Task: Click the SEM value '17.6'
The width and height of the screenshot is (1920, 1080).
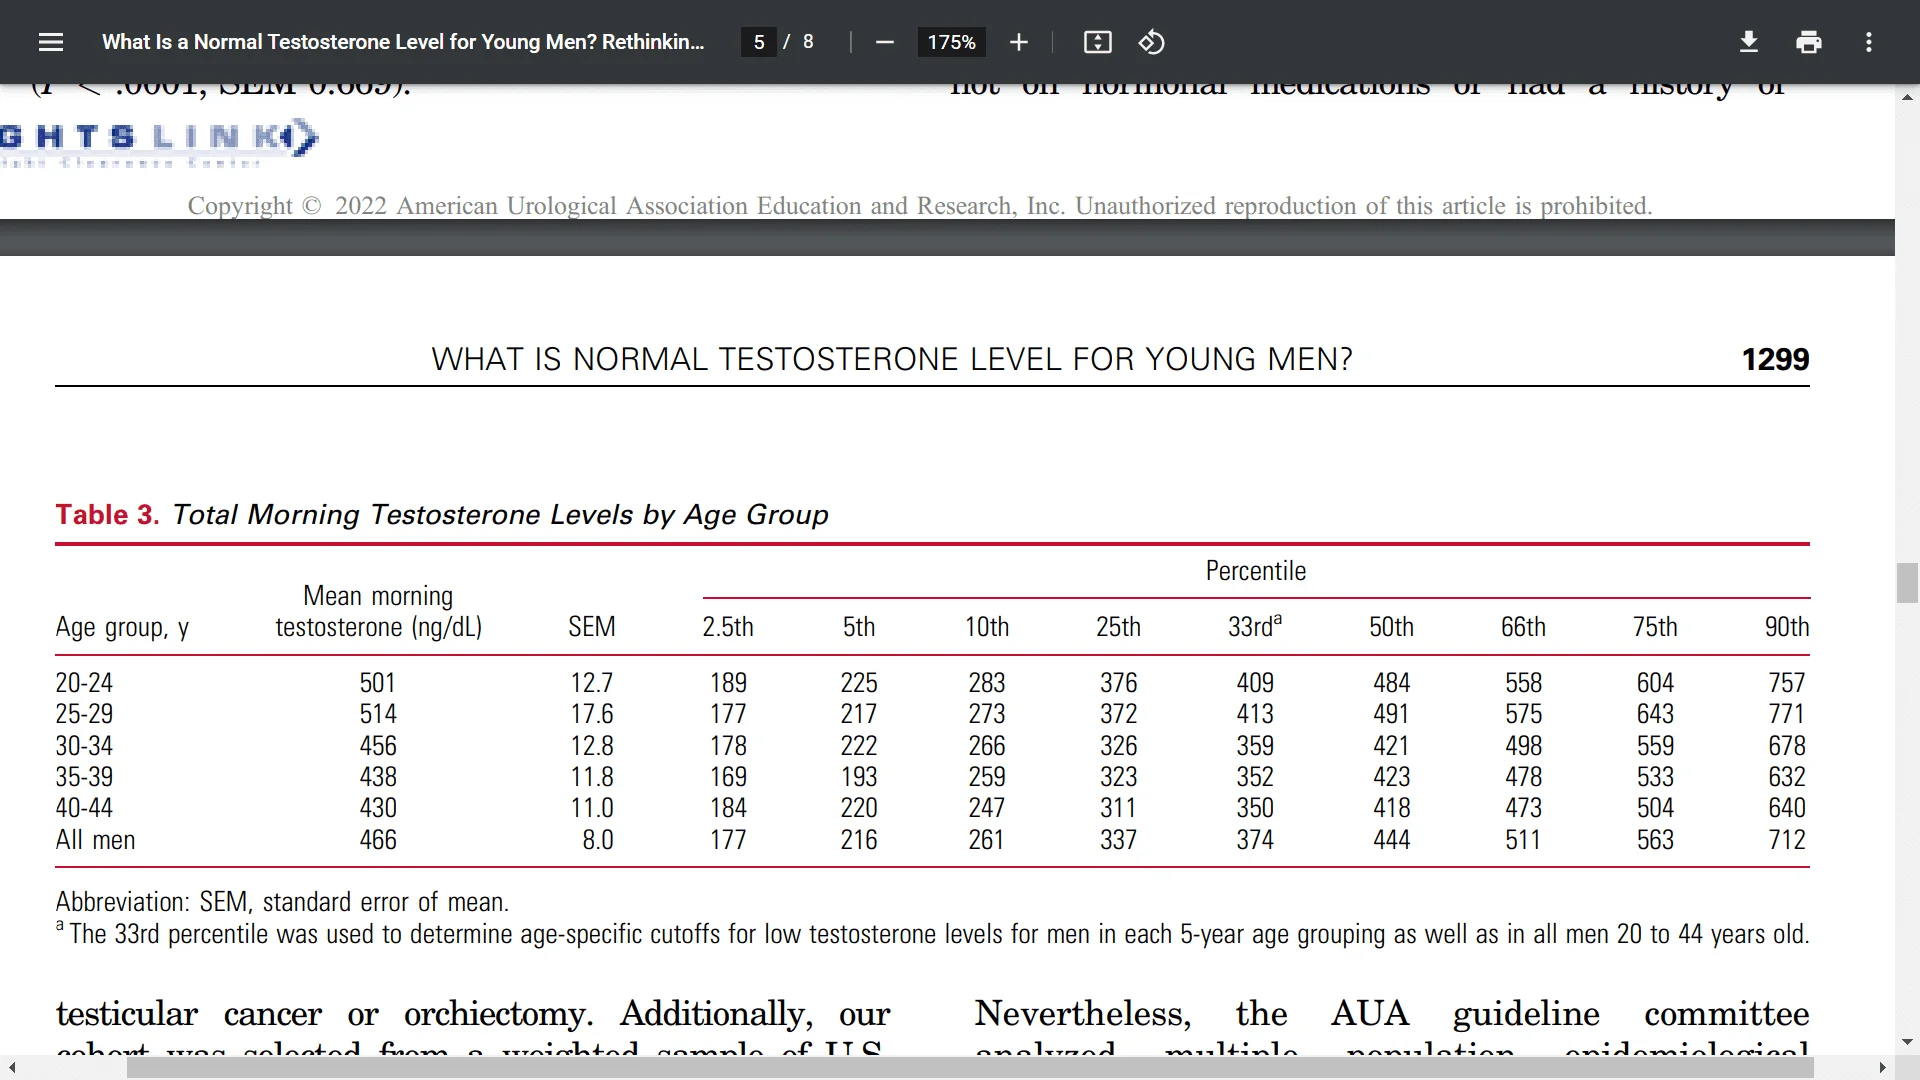Action: (x=592, y=714)
